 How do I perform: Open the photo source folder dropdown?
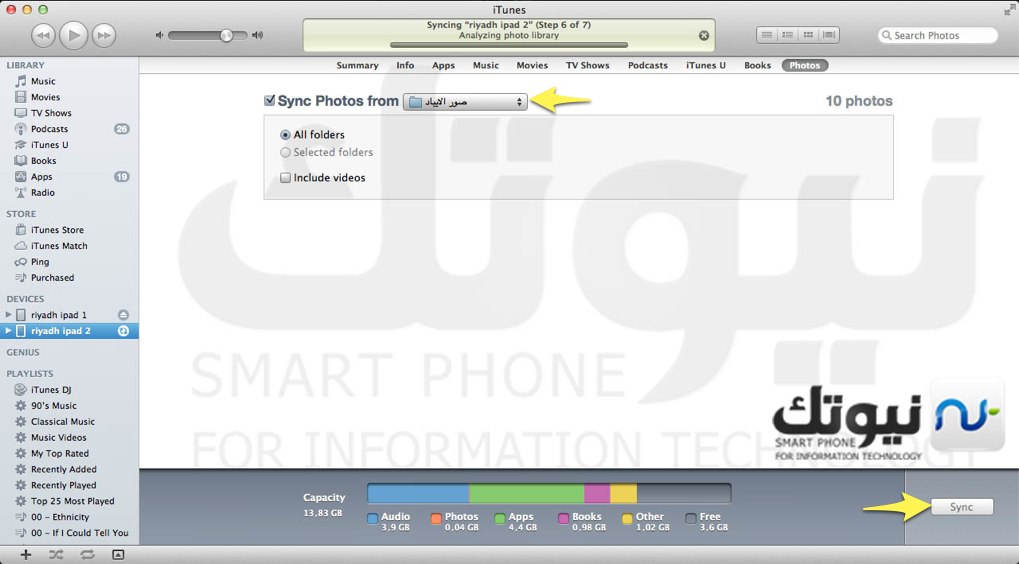point(465,101)
